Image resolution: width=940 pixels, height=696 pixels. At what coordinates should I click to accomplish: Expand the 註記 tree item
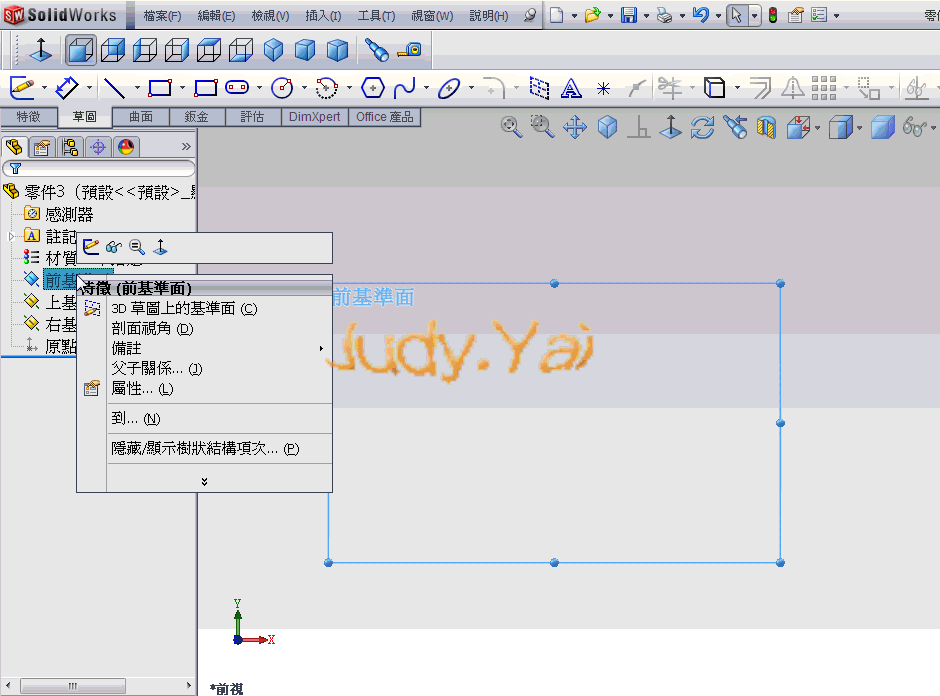point(12,236)
